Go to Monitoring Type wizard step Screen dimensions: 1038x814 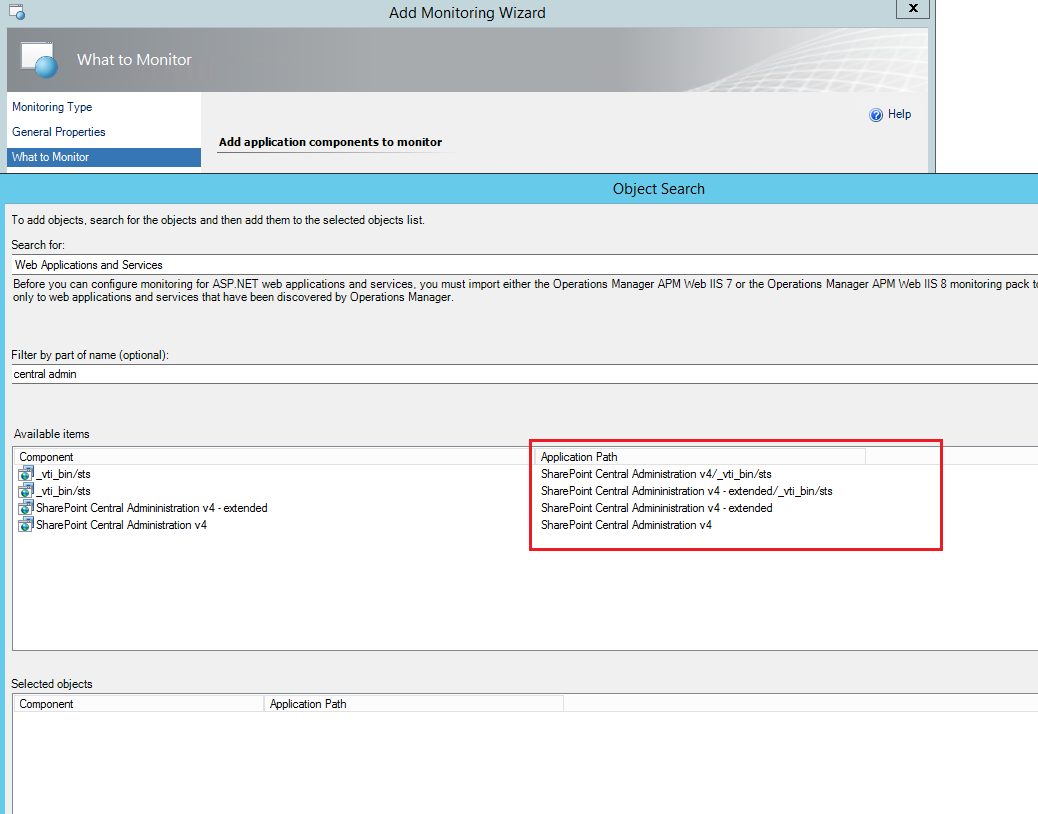[x=52, y=107]
